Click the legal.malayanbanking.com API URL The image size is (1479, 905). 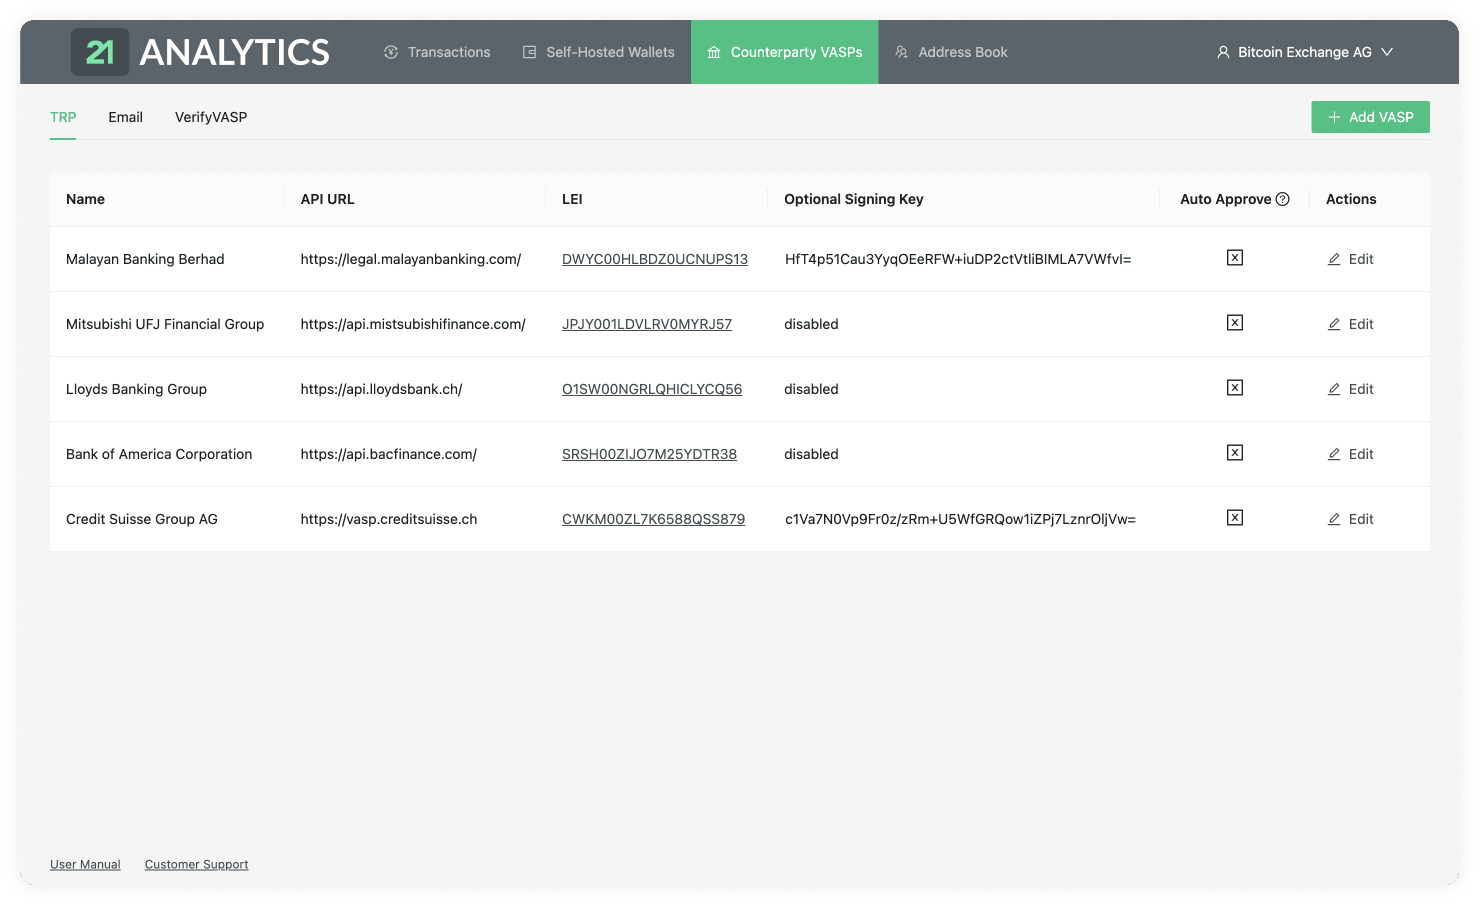[411, 259]
